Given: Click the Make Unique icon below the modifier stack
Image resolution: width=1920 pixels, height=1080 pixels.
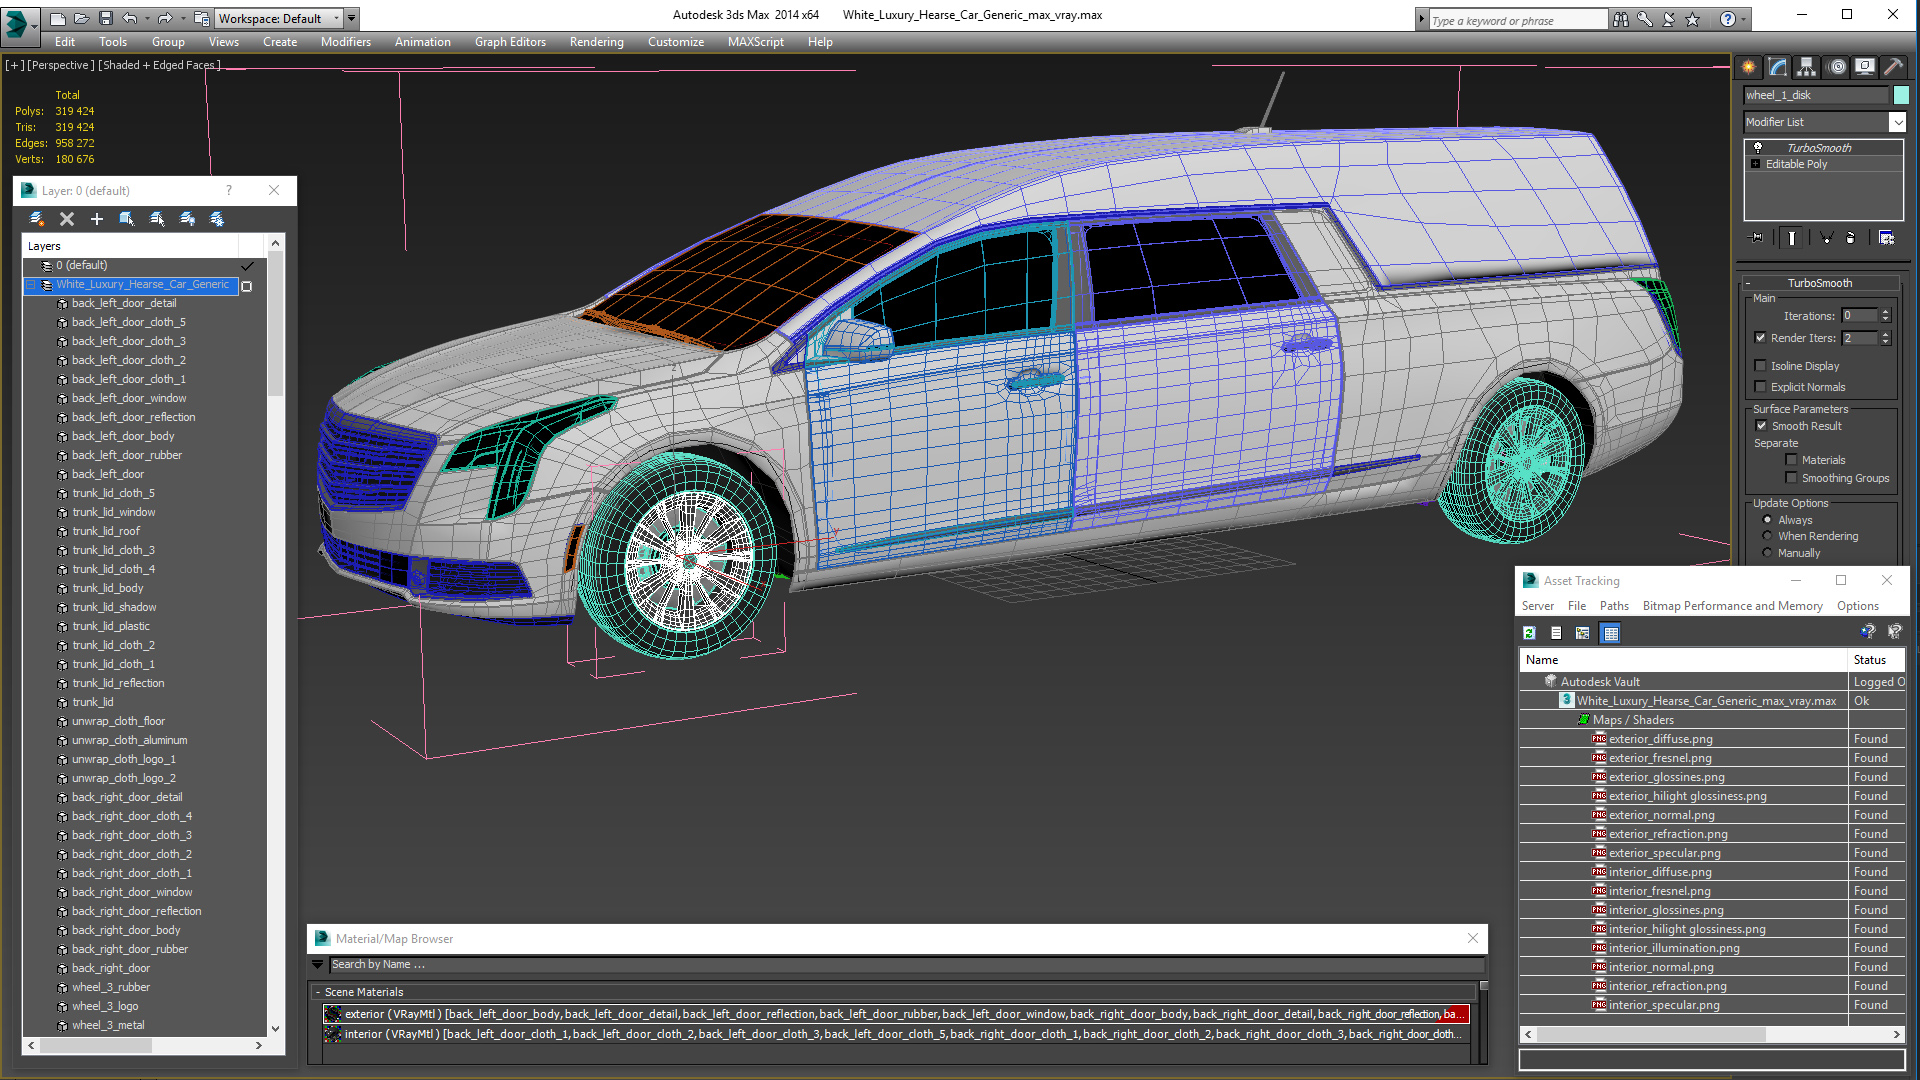Looking at the screenshot, I should (1826, 238).
